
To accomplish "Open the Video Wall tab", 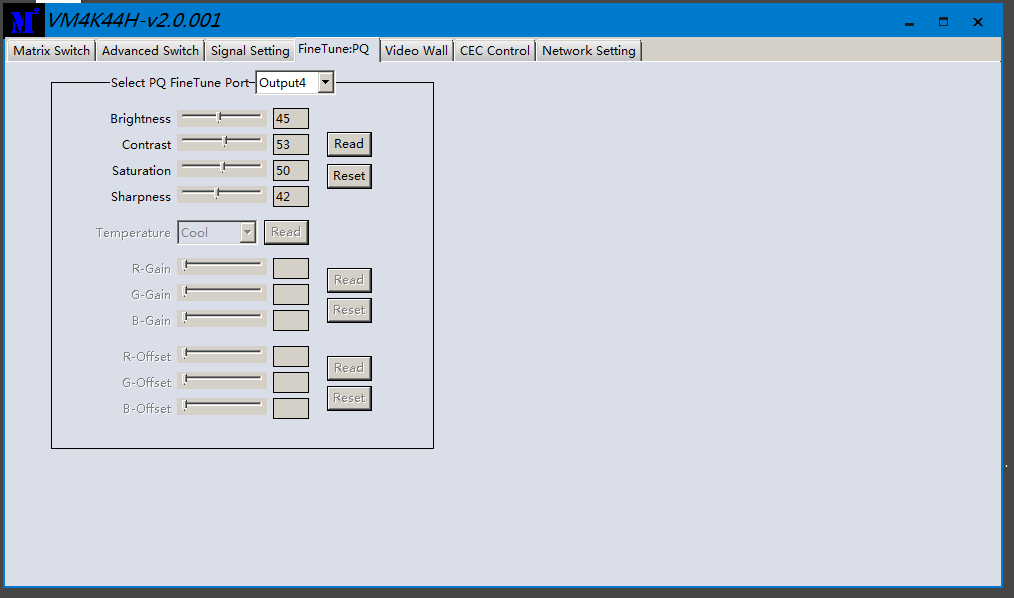I will click(x=416, y=51).
